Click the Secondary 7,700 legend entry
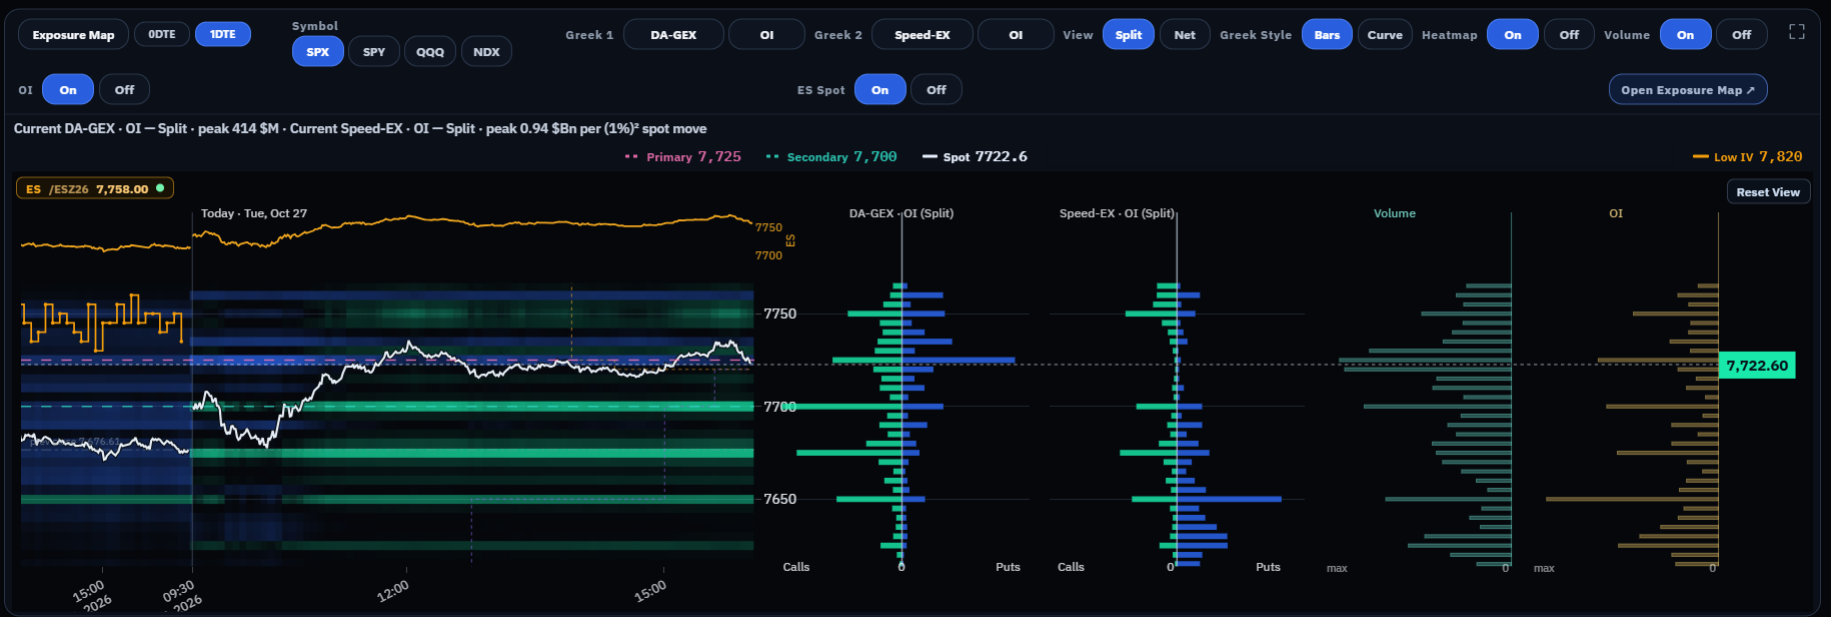Image resolution: width=1831 pixels, height=617 pixels. (x=831, y=157)
